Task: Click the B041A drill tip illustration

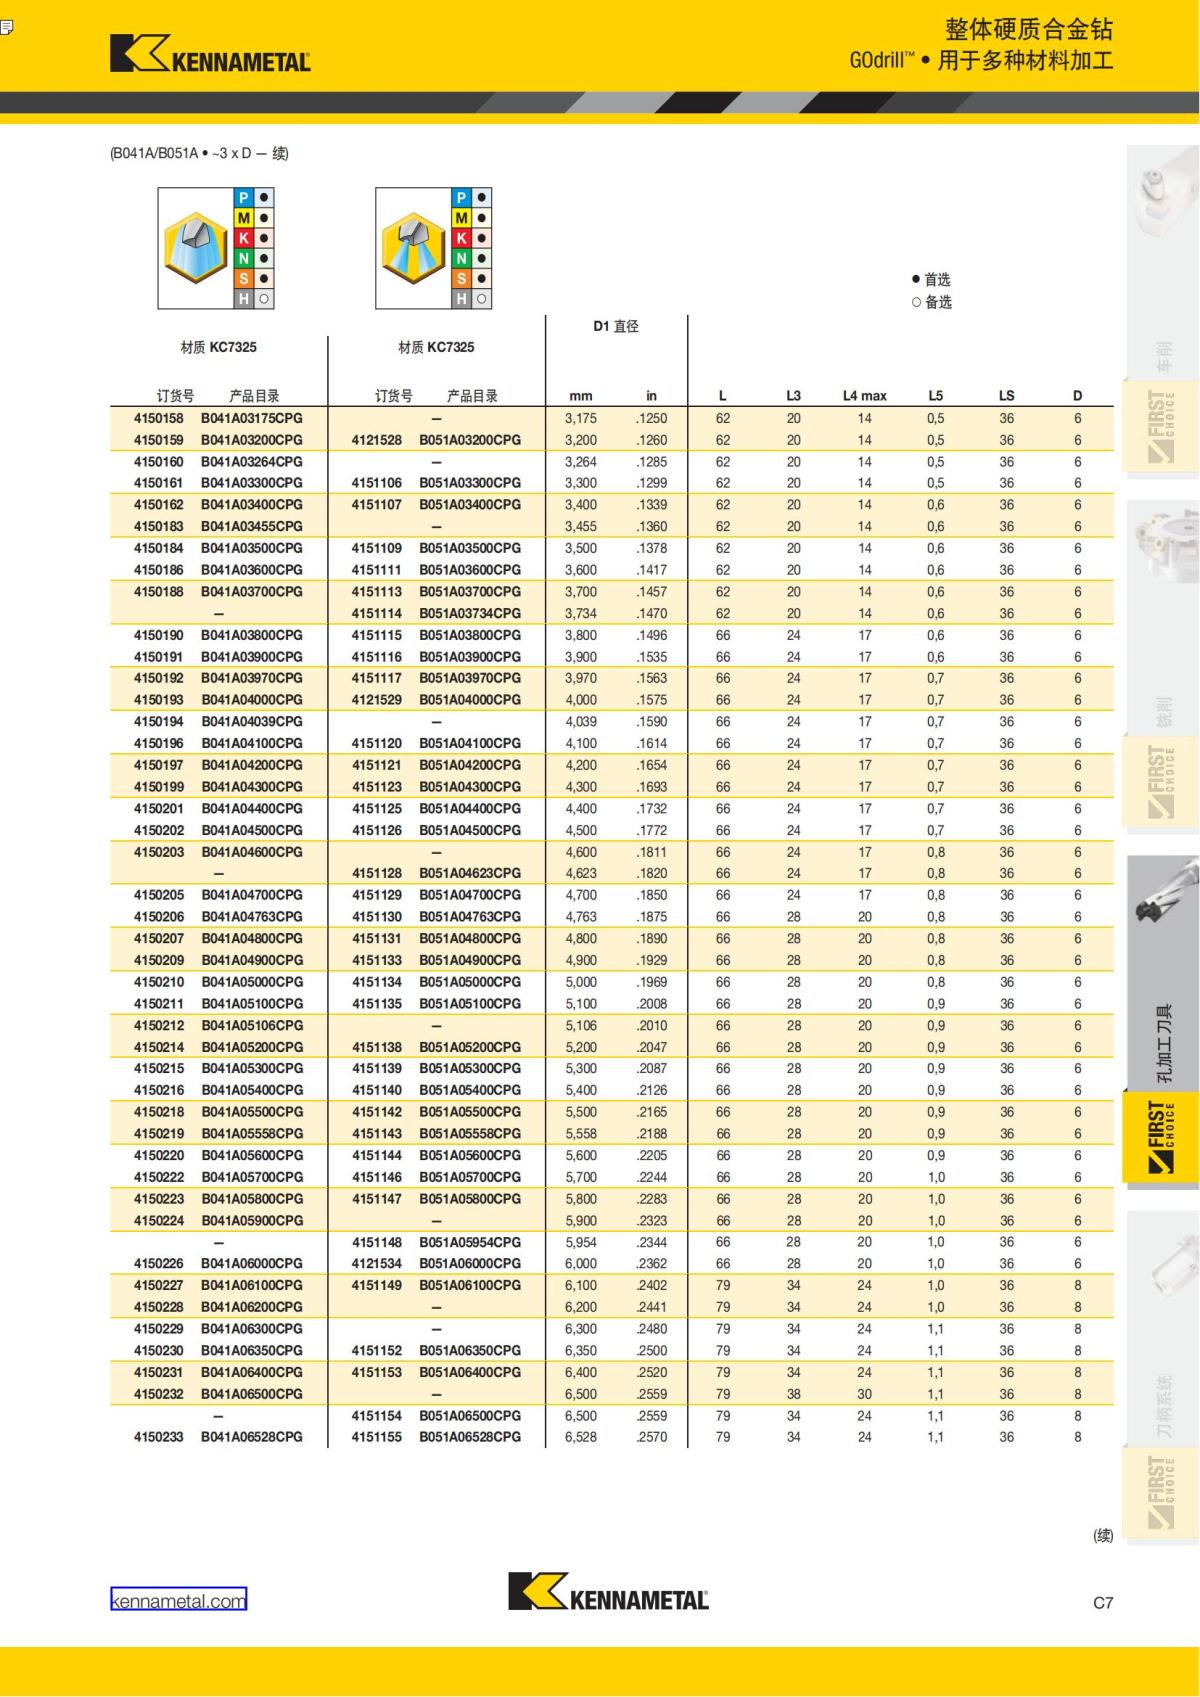Action: [196, 248]
